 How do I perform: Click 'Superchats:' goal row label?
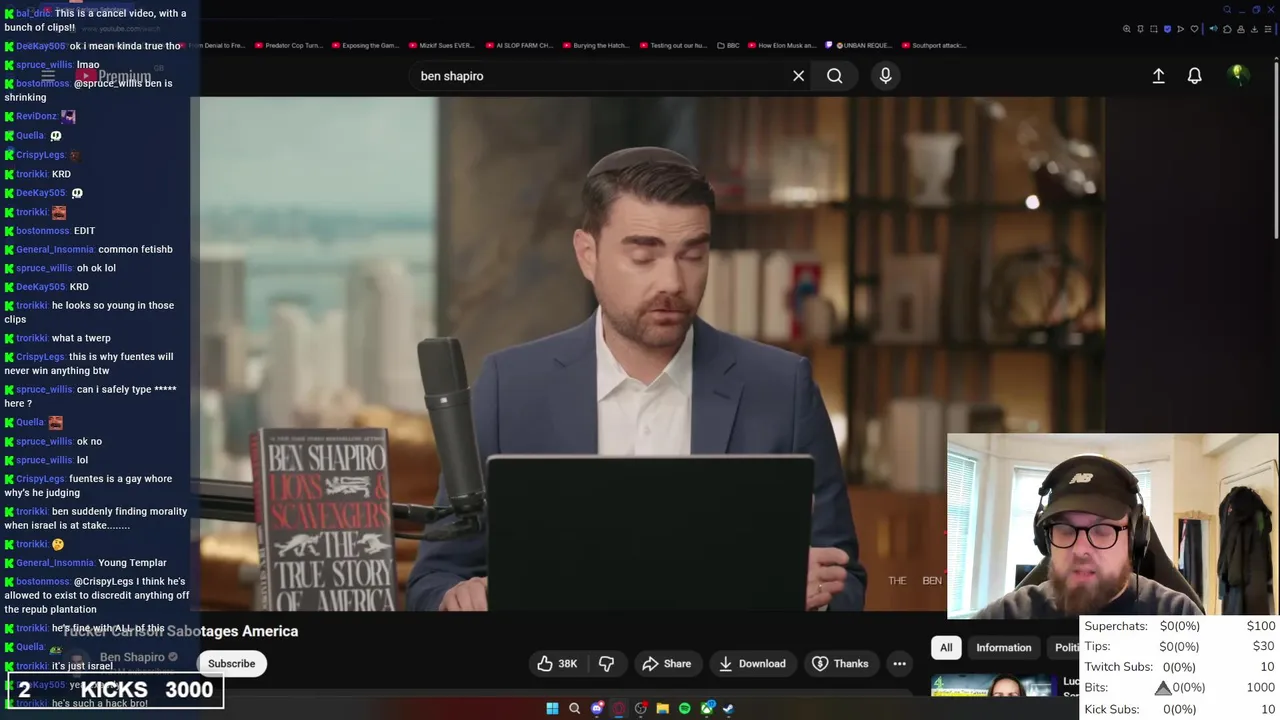tap(1116, 626)
